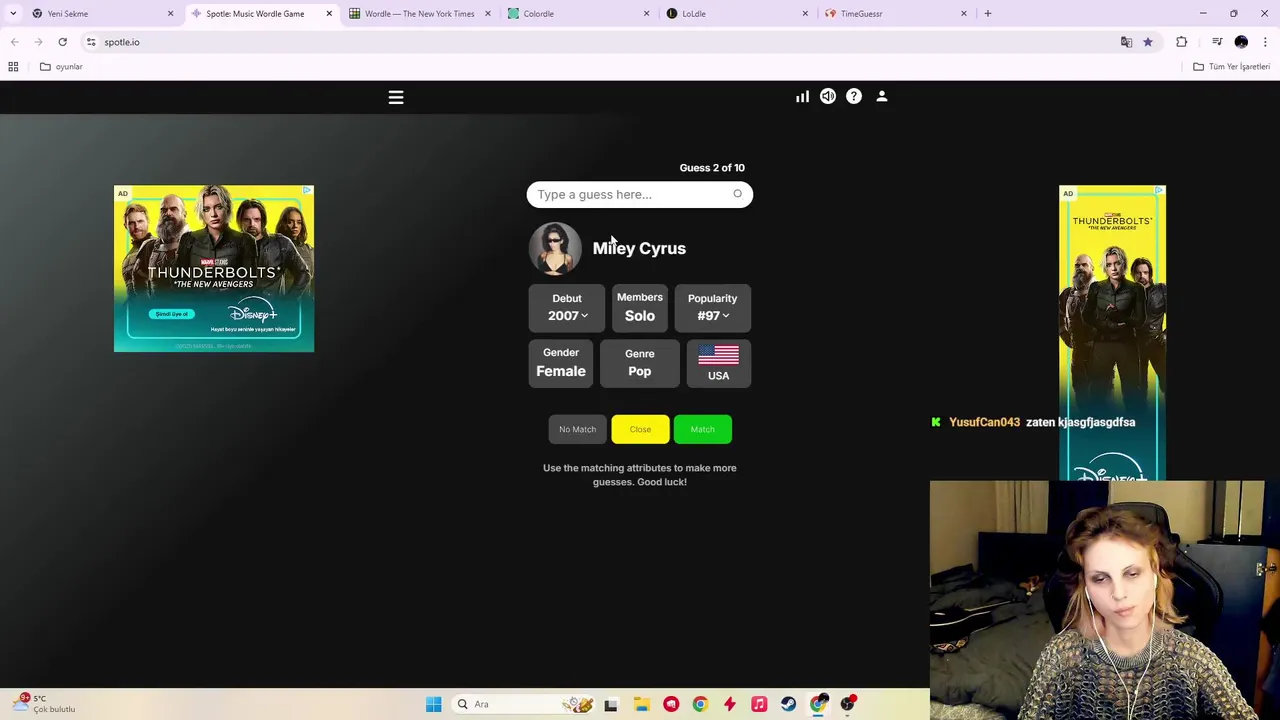Open the weather widget showing 5°C
This screenshot has height=720, width=1280.
click(42, 704)
